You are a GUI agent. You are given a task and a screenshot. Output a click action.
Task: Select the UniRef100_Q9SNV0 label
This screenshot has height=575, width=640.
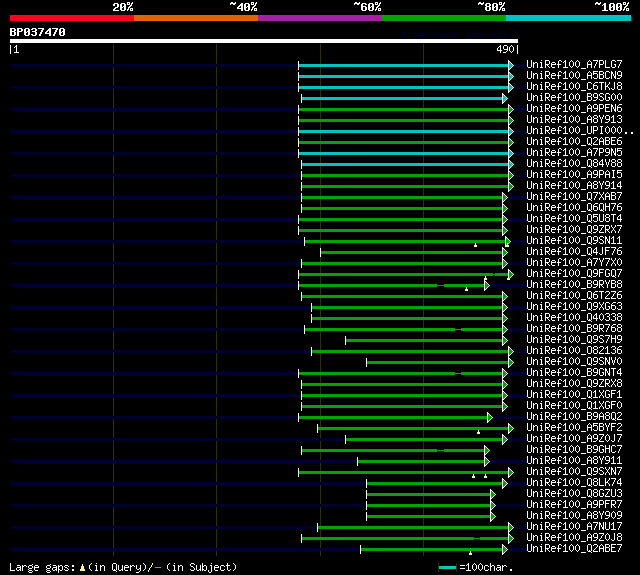(x=574, y=362)
